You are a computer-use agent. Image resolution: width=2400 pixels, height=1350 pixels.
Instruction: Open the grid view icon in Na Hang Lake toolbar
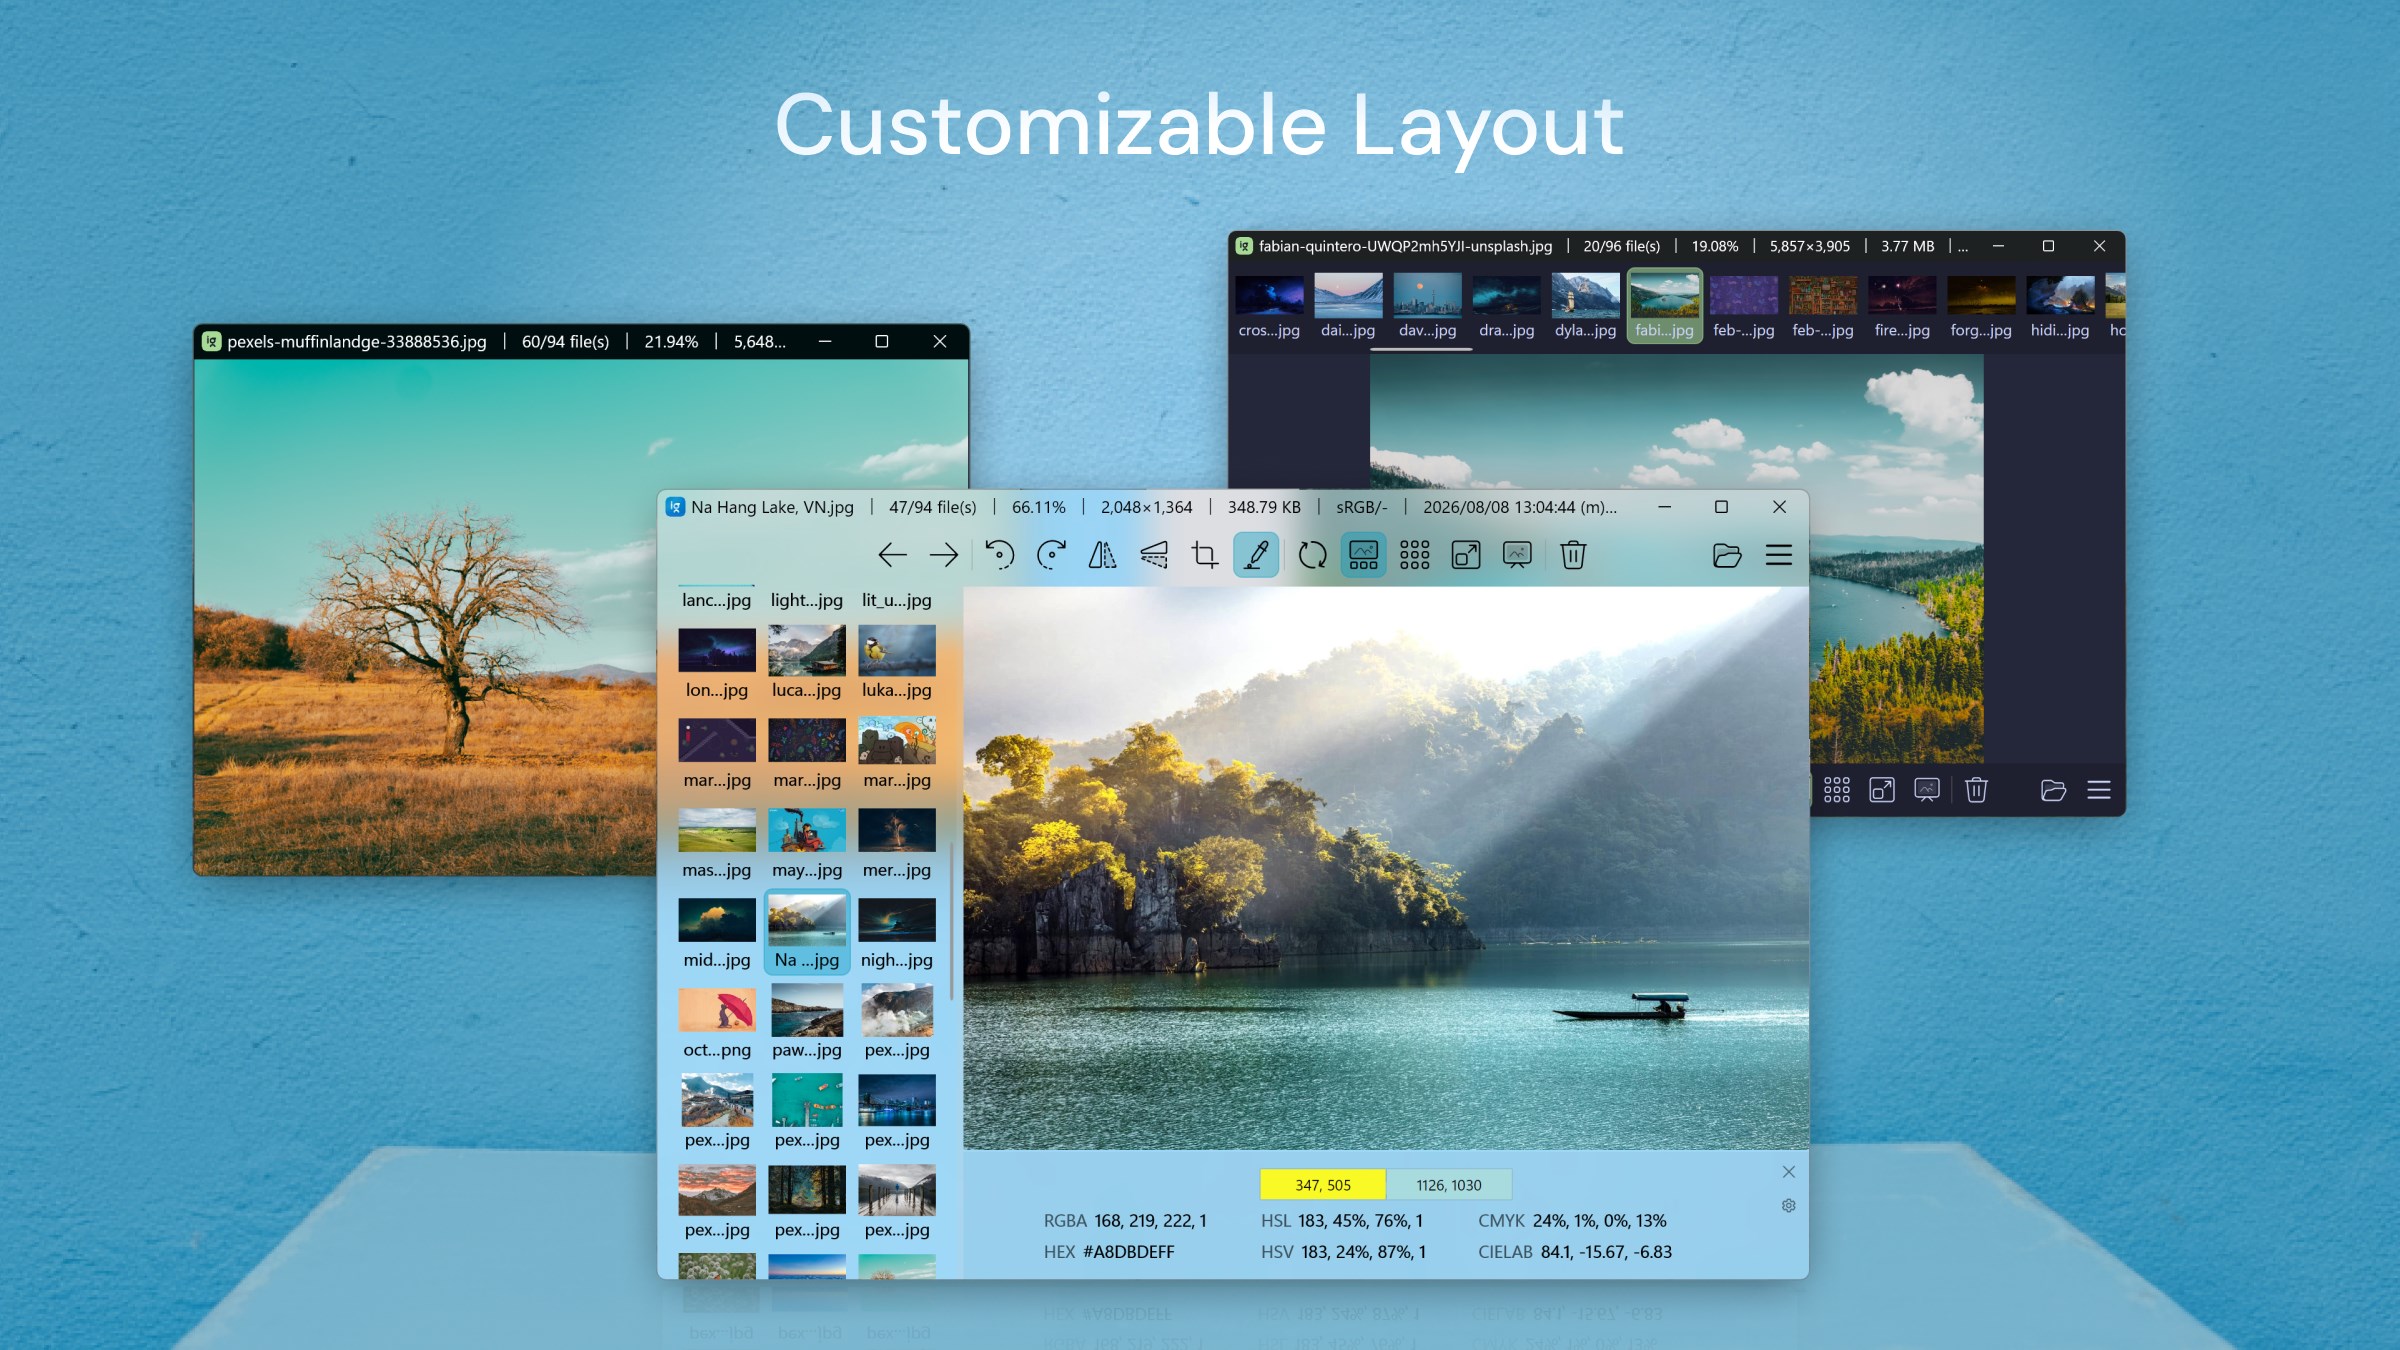tap(1415, 555)
